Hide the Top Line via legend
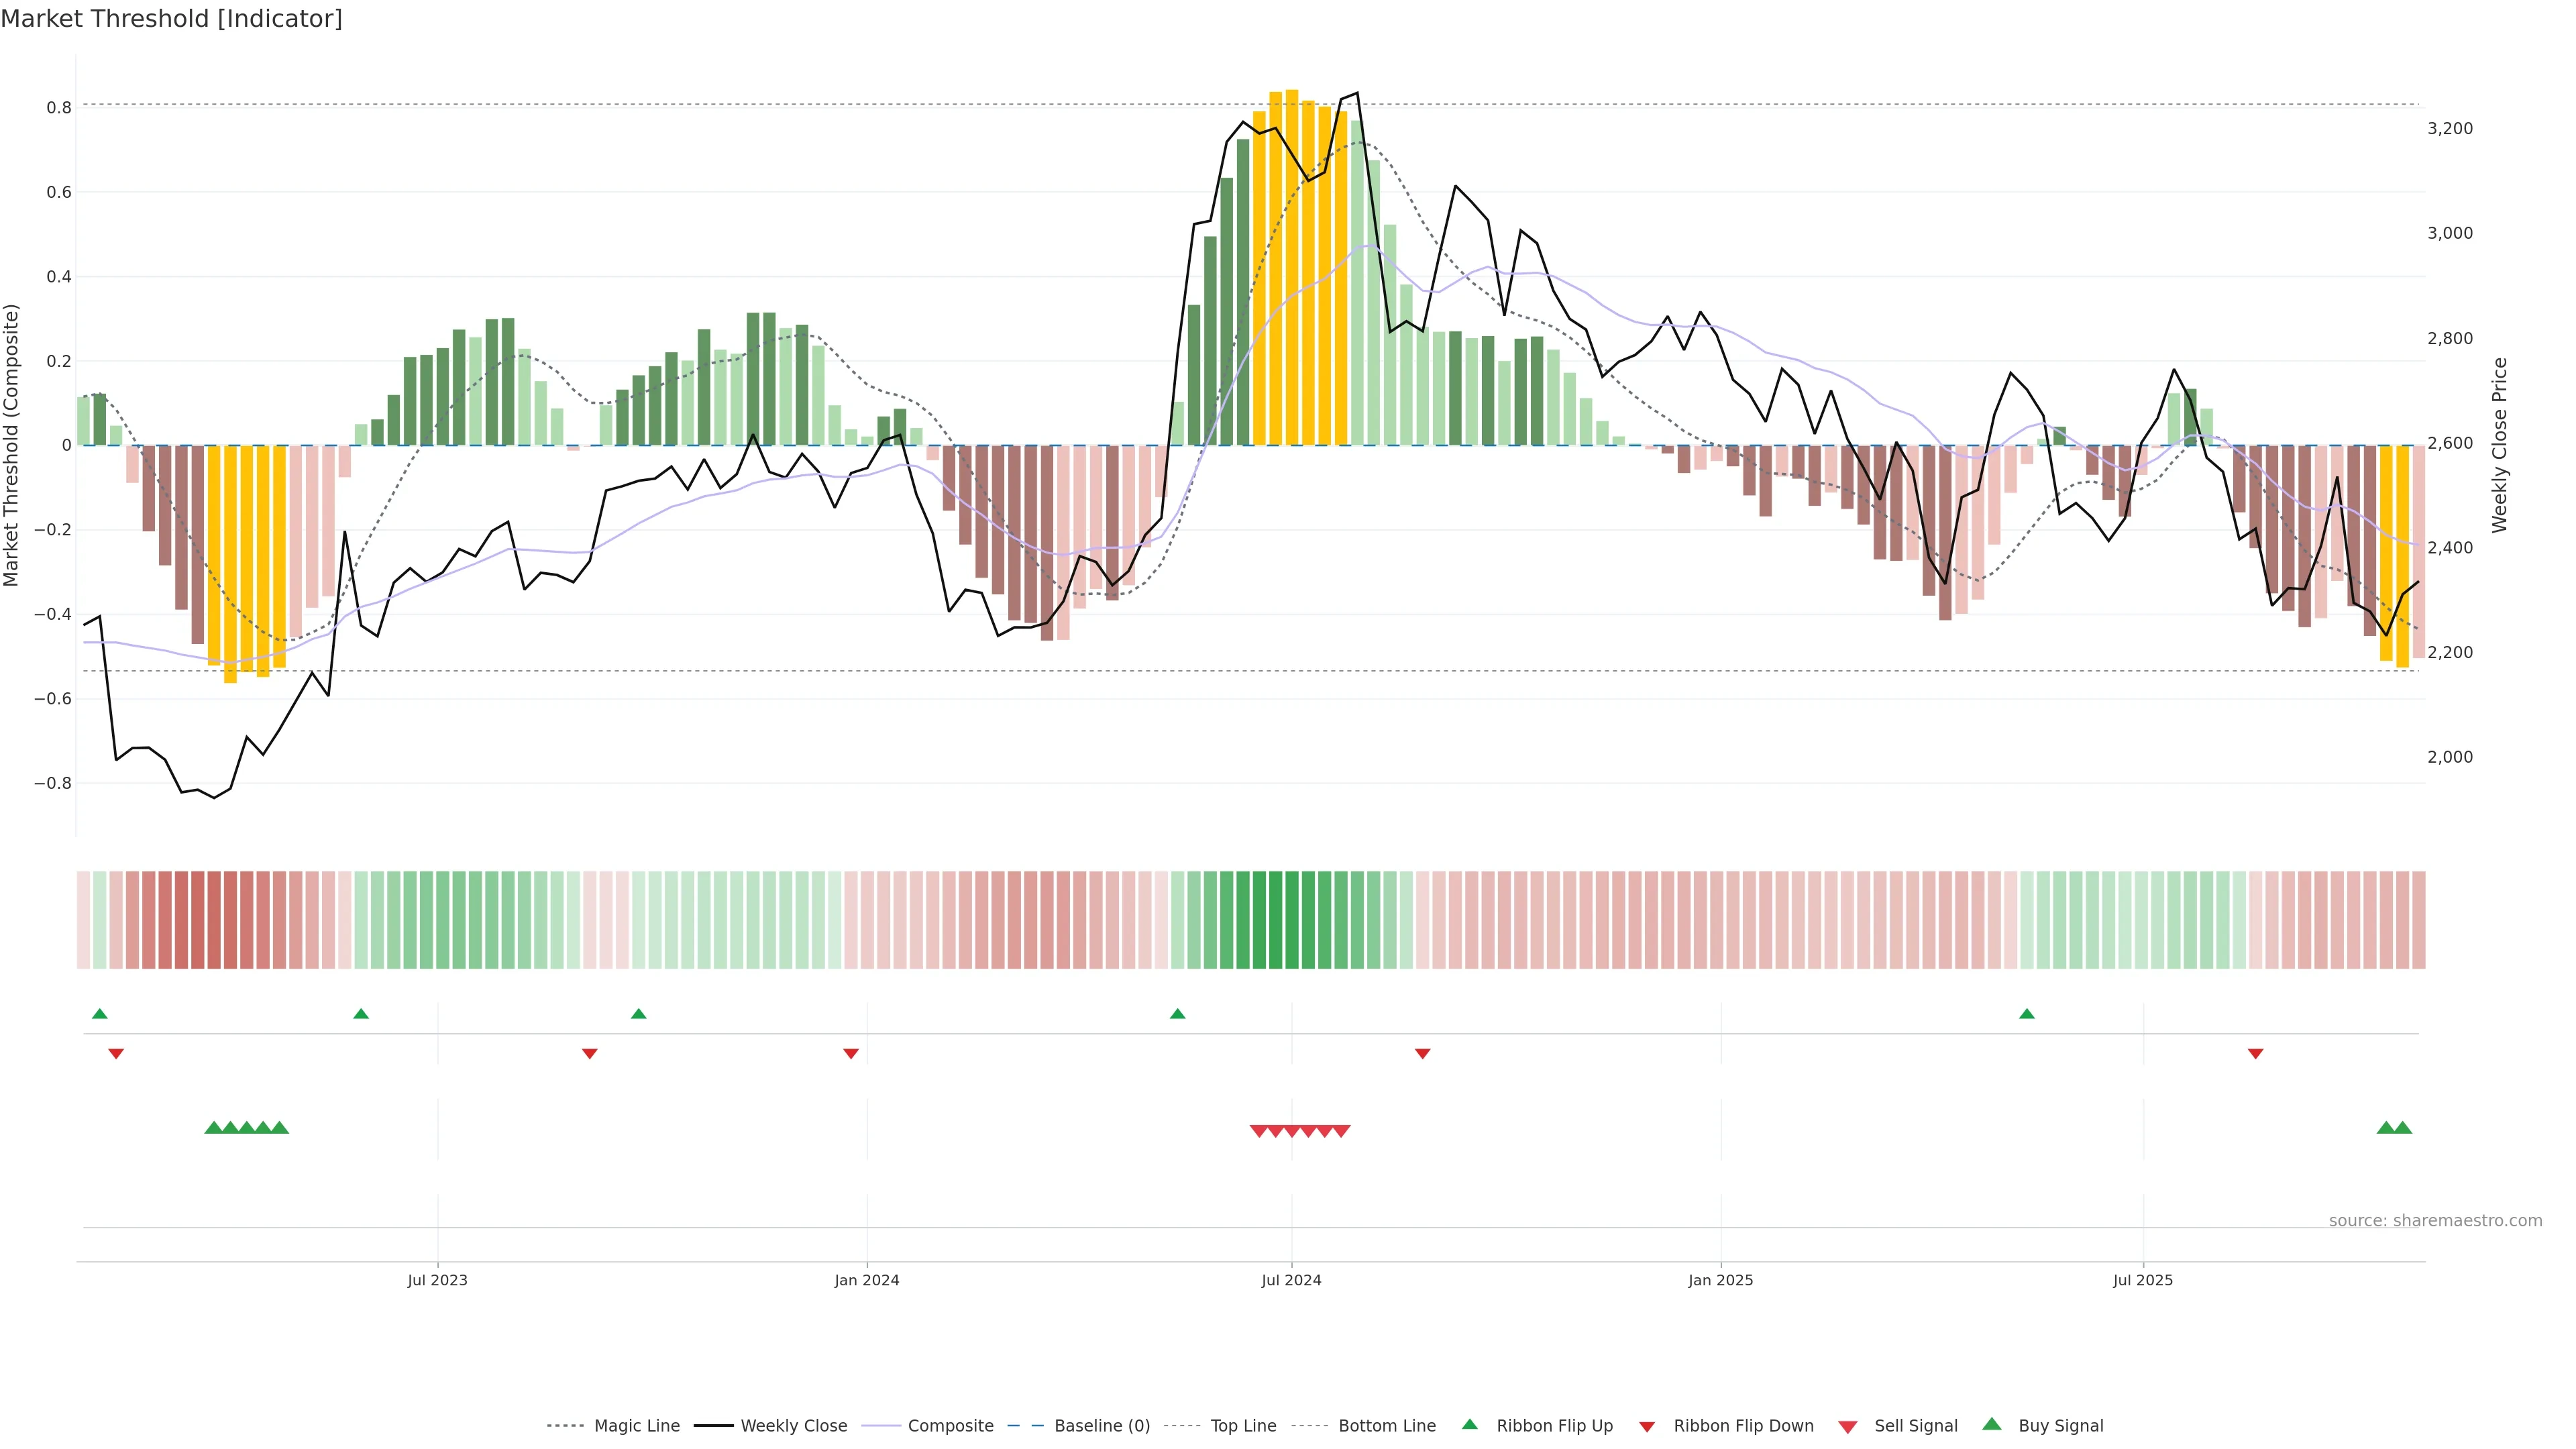The image size is (2576, 1449). pos(1243,1426)
